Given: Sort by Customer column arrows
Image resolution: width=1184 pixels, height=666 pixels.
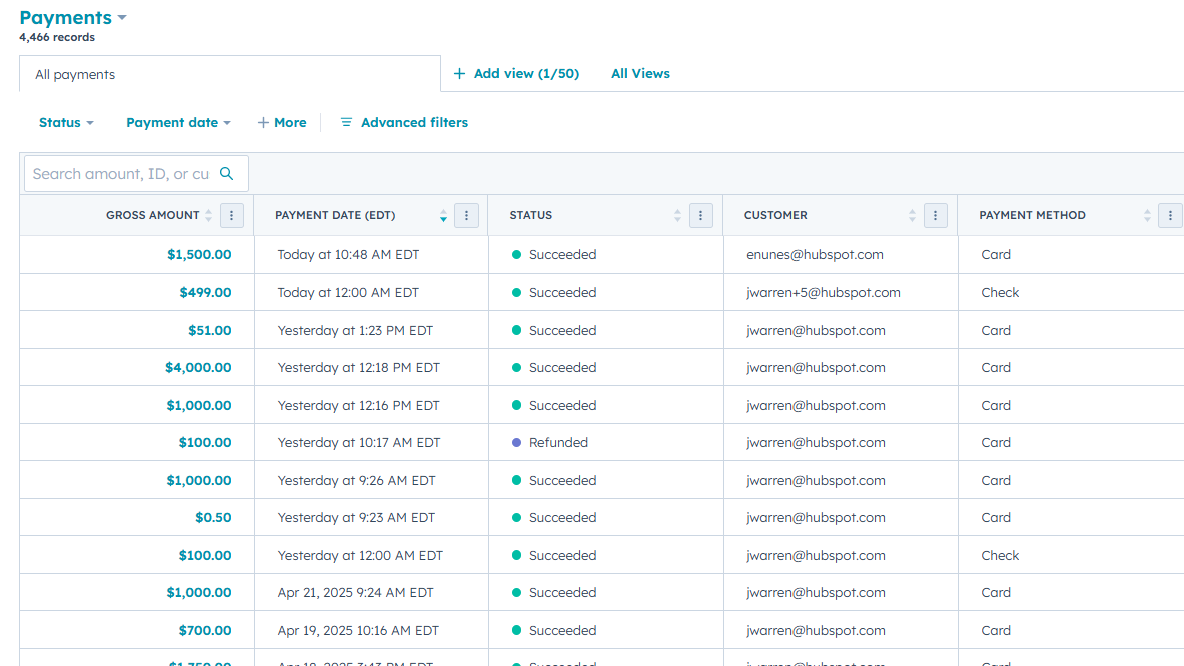Looking at the screenshot, I should pos(912,215).
